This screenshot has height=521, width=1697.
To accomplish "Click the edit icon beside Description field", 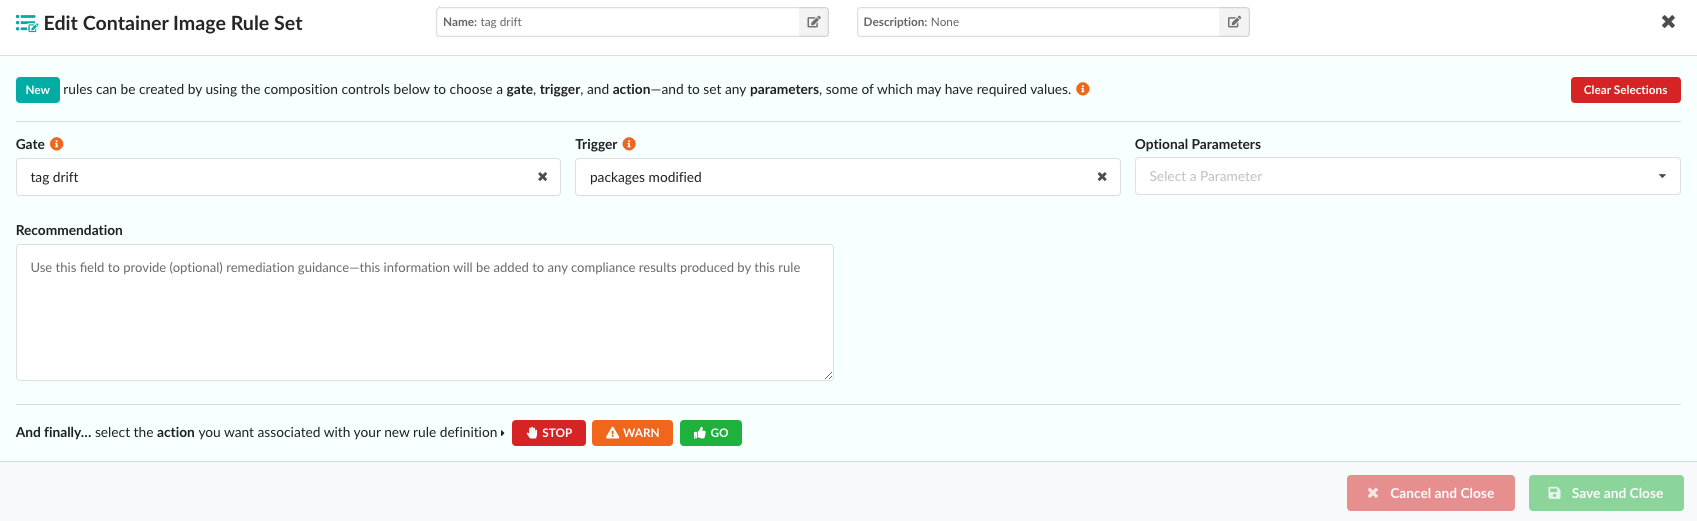I will point(1234,22).
